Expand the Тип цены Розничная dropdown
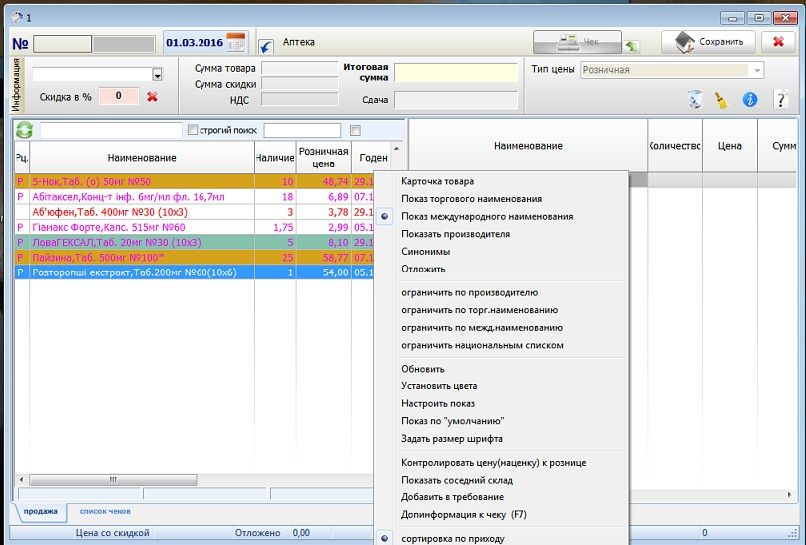806x545 pixels. [x=757, y=70]
